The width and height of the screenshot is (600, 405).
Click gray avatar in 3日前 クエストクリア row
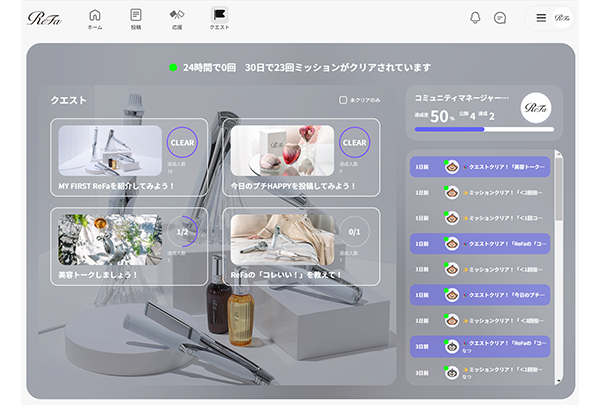[452, 346]
